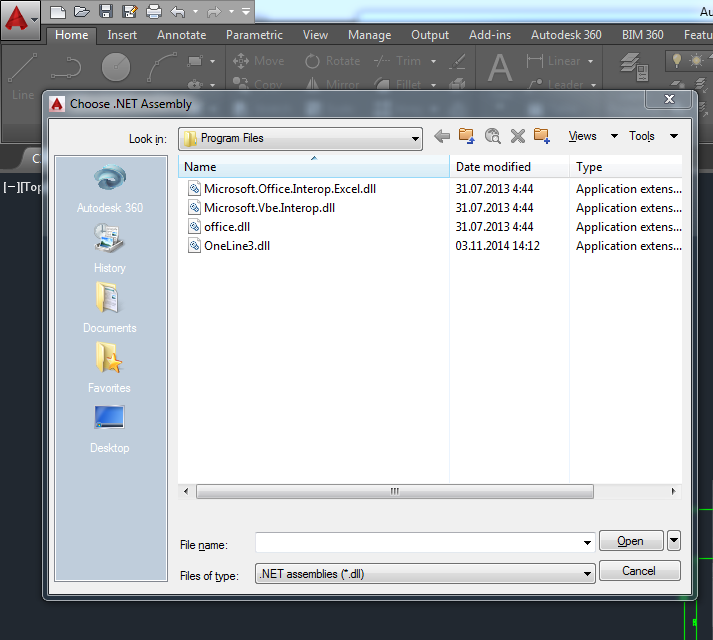The image size is (713, 640).
Task: Switch to the Annotate ribbon tab
Action: click(181, 35)
